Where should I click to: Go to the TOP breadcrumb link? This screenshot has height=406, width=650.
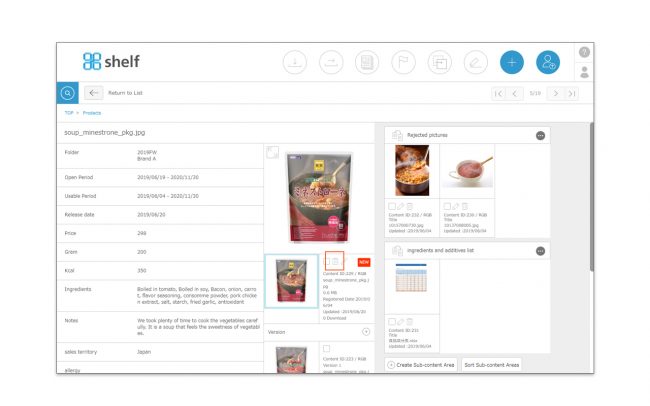[69, 113]
